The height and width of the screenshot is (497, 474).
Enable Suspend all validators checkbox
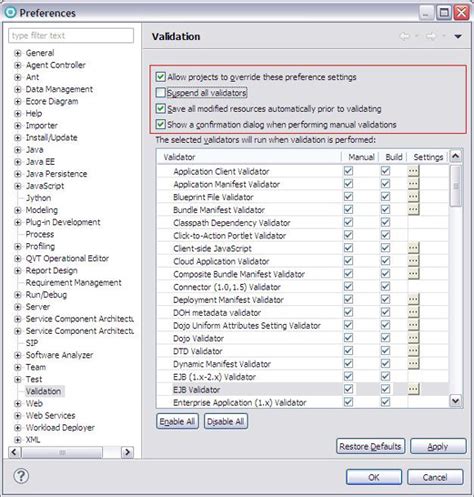click(160, 92)
